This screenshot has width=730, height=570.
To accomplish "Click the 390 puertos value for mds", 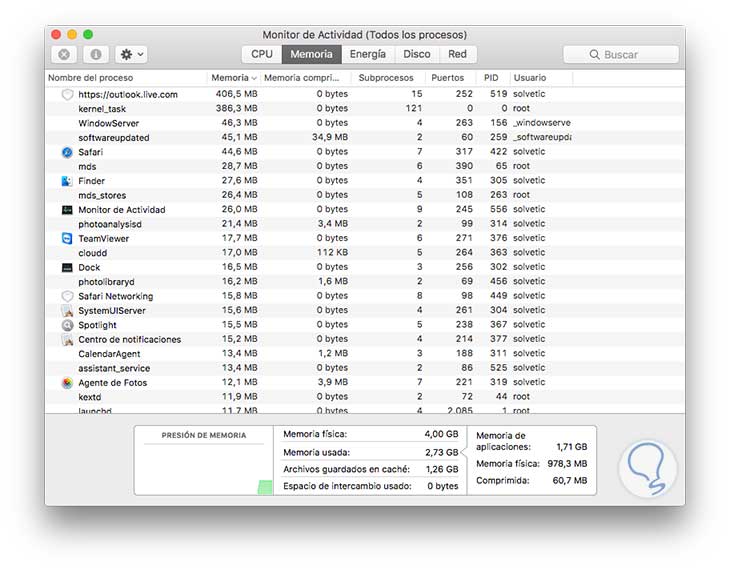I will [x=464, y=166].
